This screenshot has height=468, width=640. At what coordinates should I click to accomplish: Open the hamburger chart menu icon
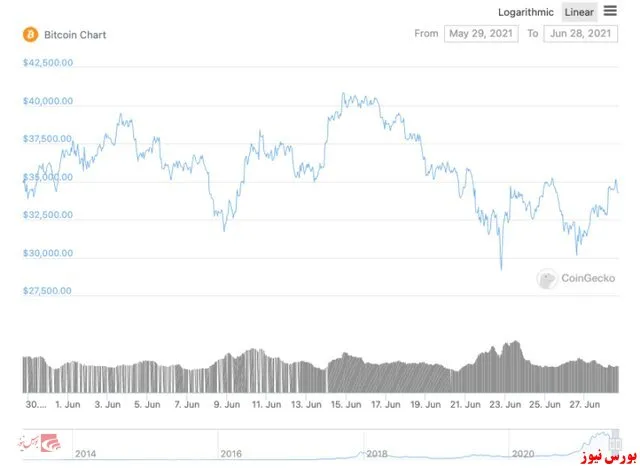(x=610, y=11)
